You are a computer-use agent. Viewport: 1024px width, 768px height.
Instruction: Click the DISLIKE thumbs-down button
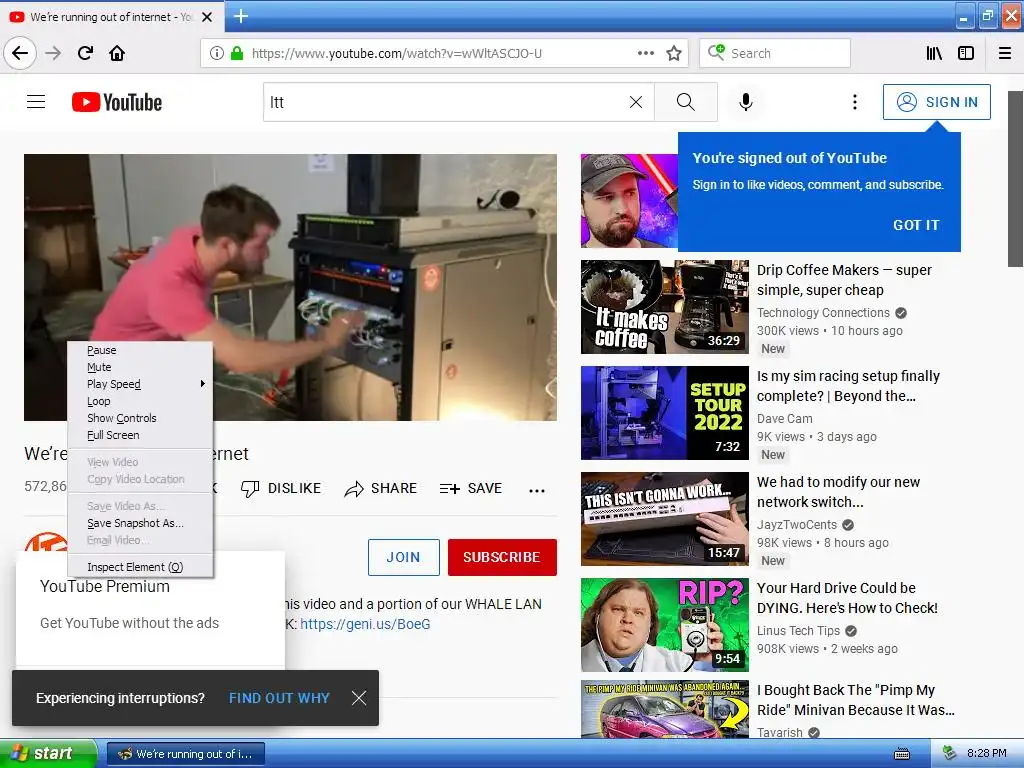281,488
